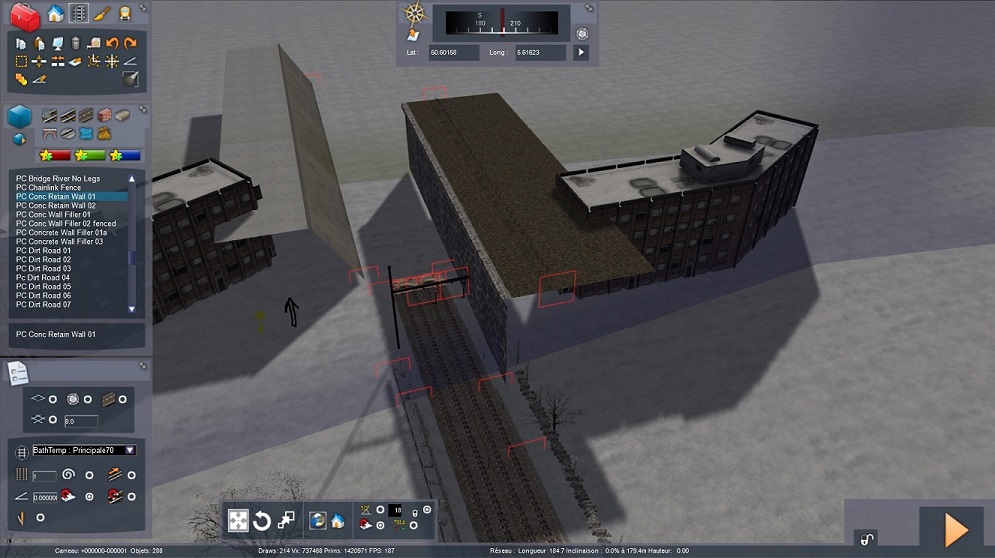Click the monitor display icon

coord(58,43)
